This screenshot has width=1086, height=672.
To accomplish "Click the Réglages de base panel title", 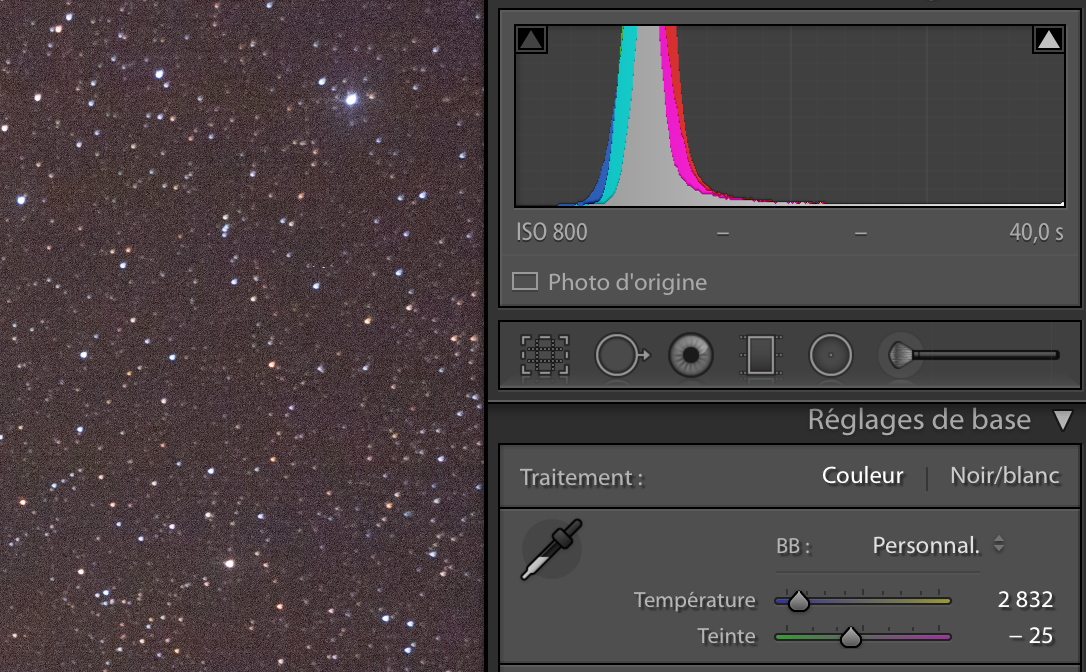I will pos(919,420).
